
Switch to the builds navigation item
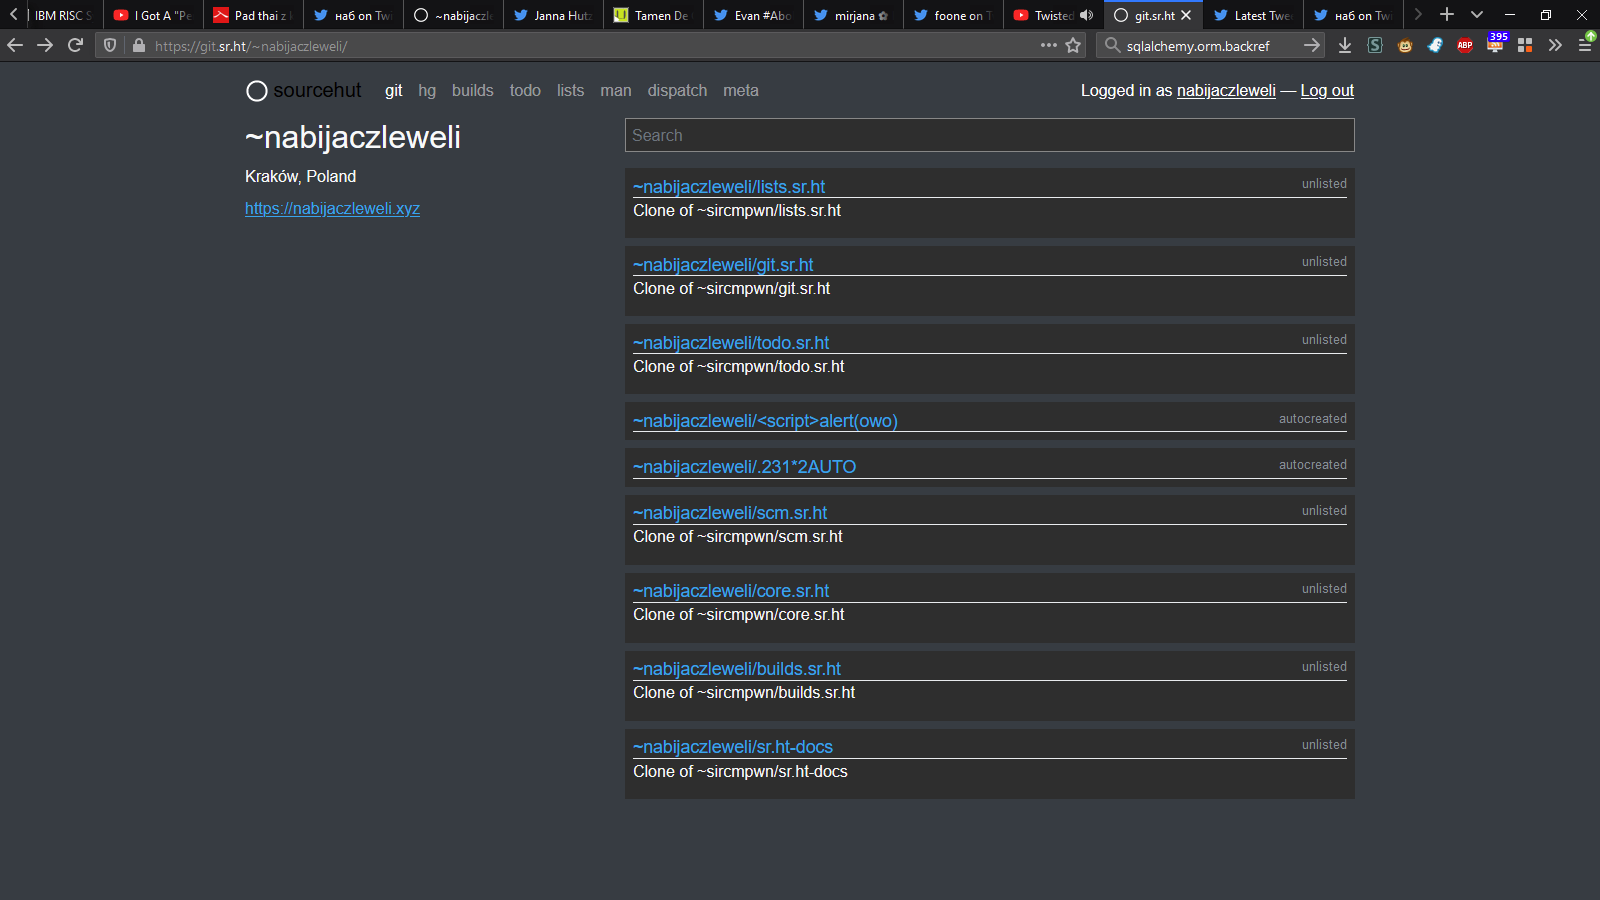point(472,90)
